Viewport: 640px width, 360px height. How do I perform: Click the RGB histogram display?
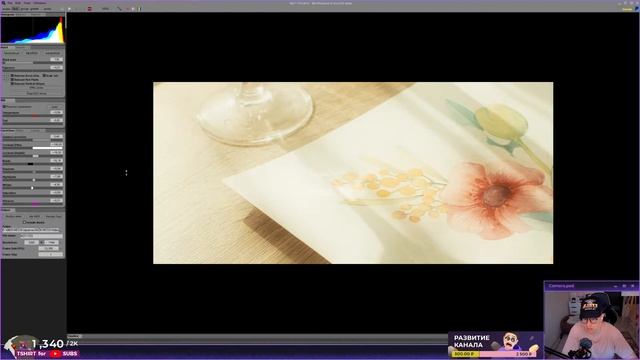tap(33, 30)
